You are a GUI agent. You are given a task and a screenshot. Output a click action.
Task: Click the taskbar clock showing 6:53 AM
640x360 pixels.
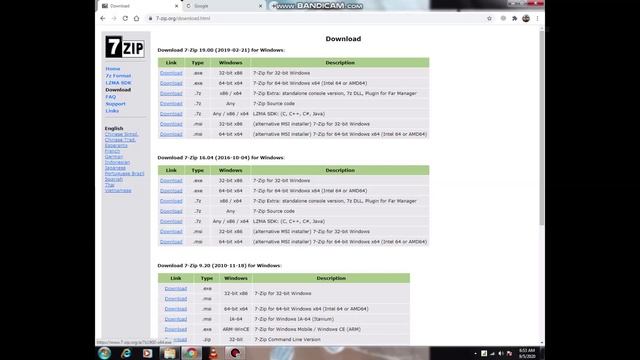coord(527,353)
